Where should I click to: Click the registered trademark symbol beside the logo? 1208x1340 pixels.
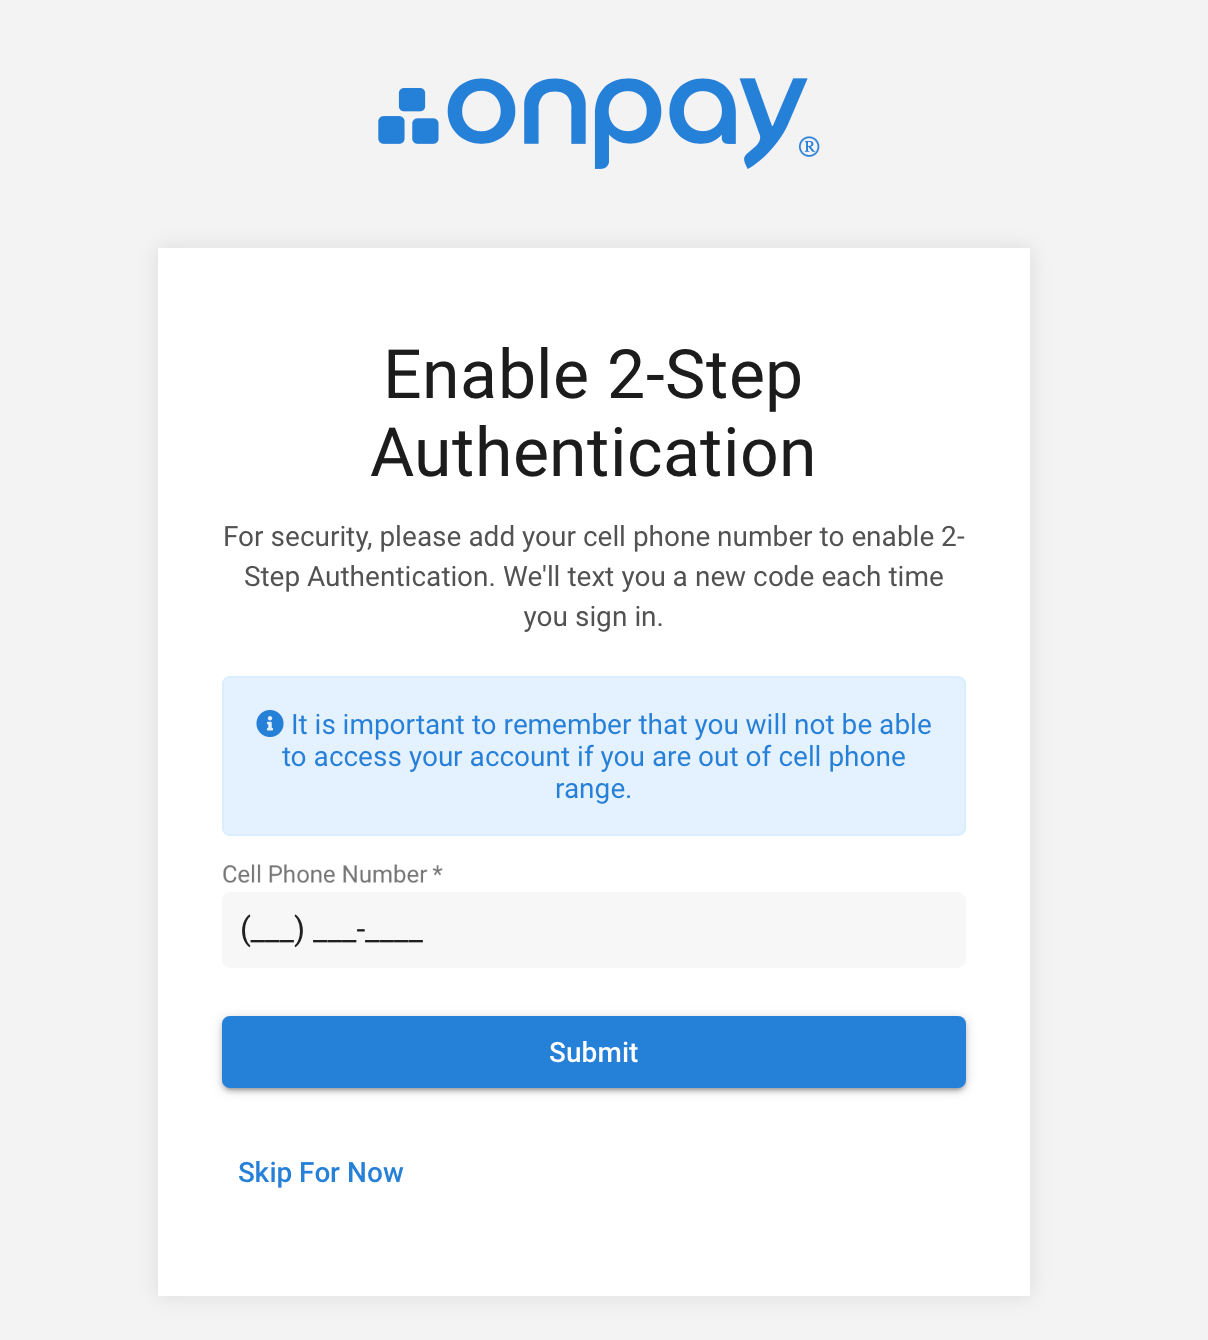(x=809, y=147)
